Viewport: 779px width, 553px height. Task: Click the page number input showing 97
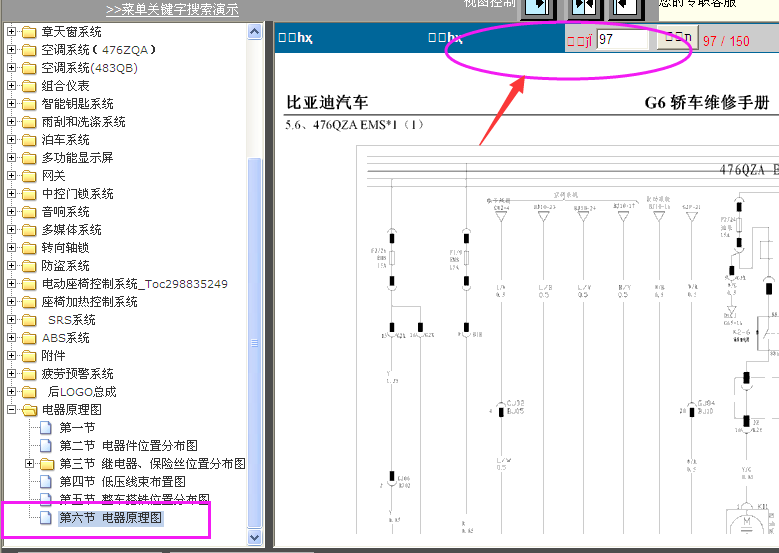tap(623, 39)
